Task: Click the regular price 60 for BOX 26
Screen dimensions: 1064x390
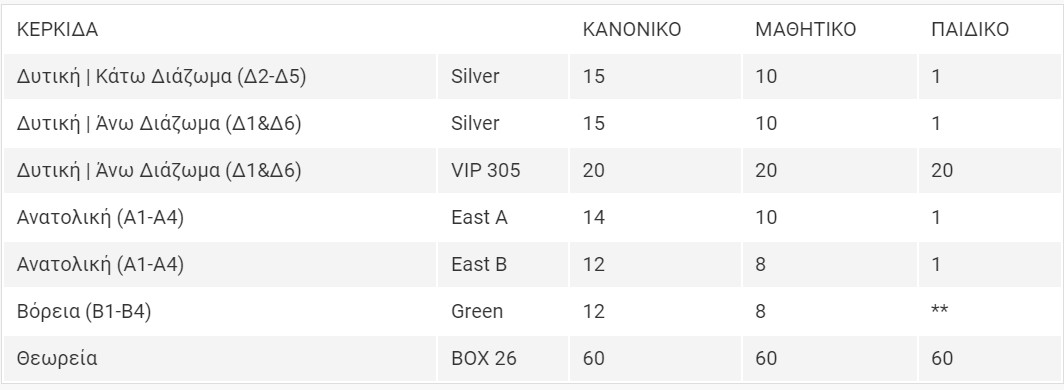Action: 594,358
